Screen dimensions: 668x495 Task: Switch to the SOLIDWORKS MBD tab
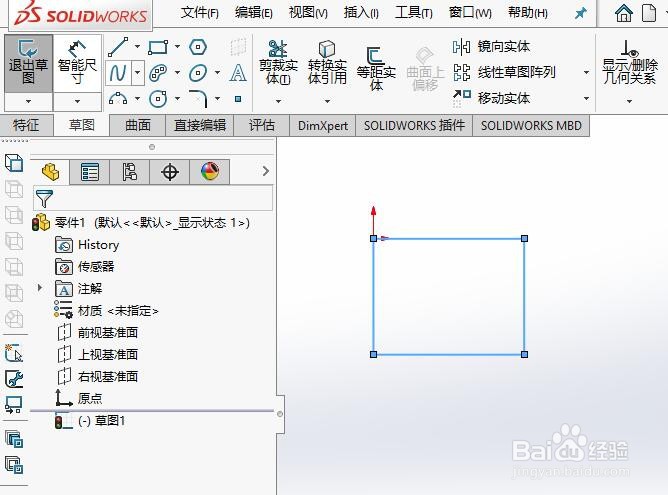click(x=531, y=125)
